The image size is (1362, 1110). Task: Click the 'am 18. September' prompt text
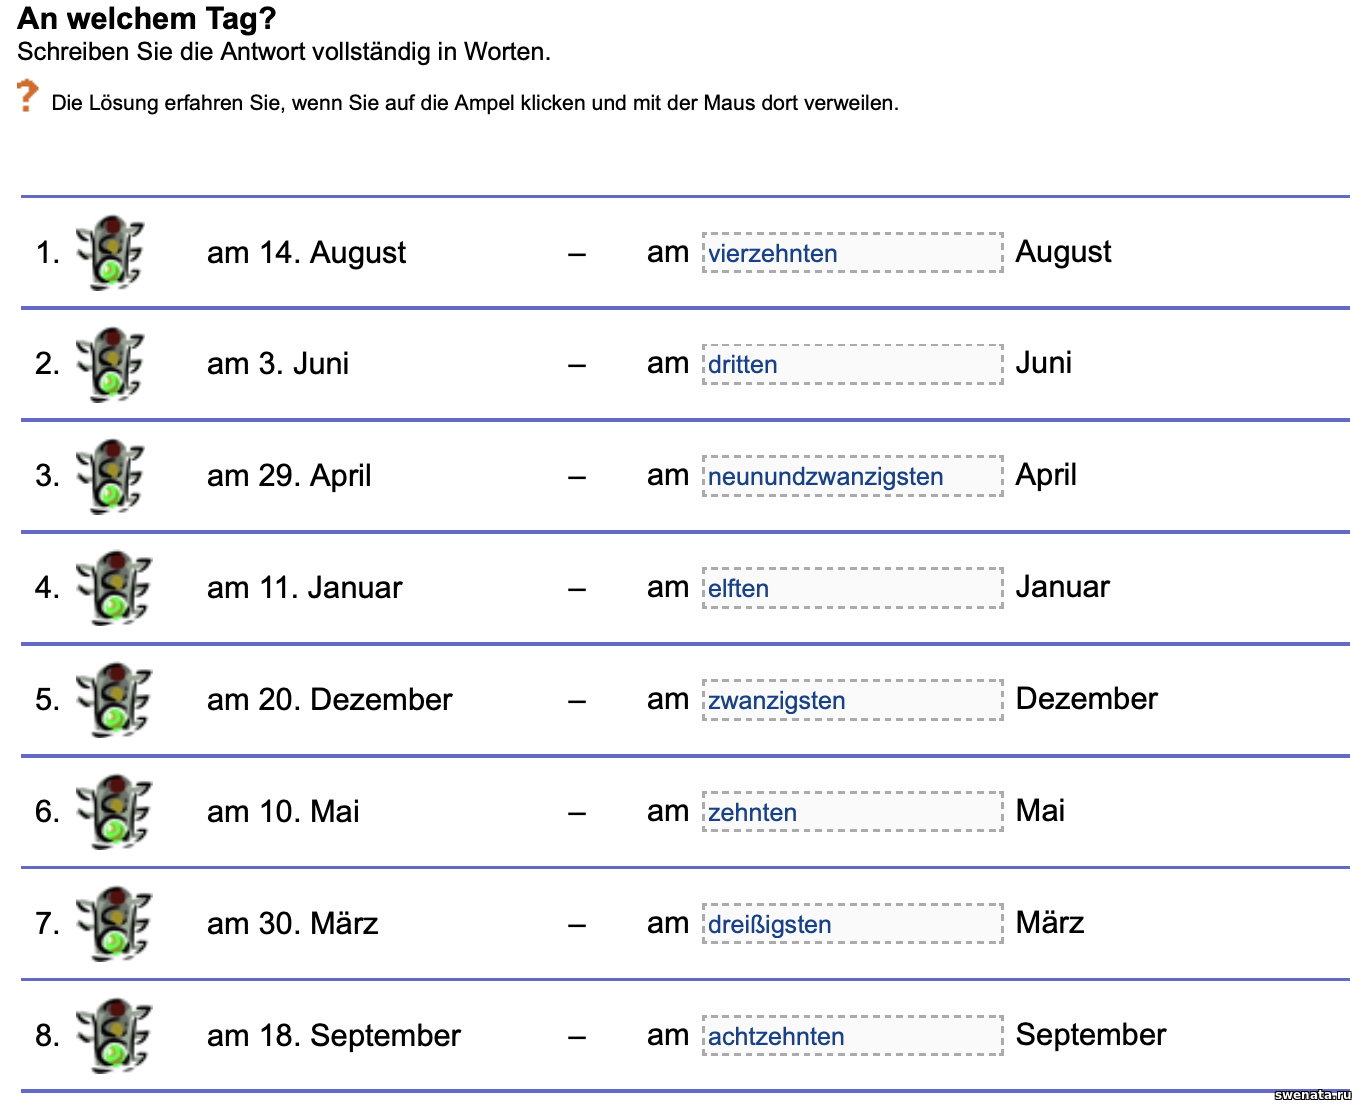[x=334, y=1036]
